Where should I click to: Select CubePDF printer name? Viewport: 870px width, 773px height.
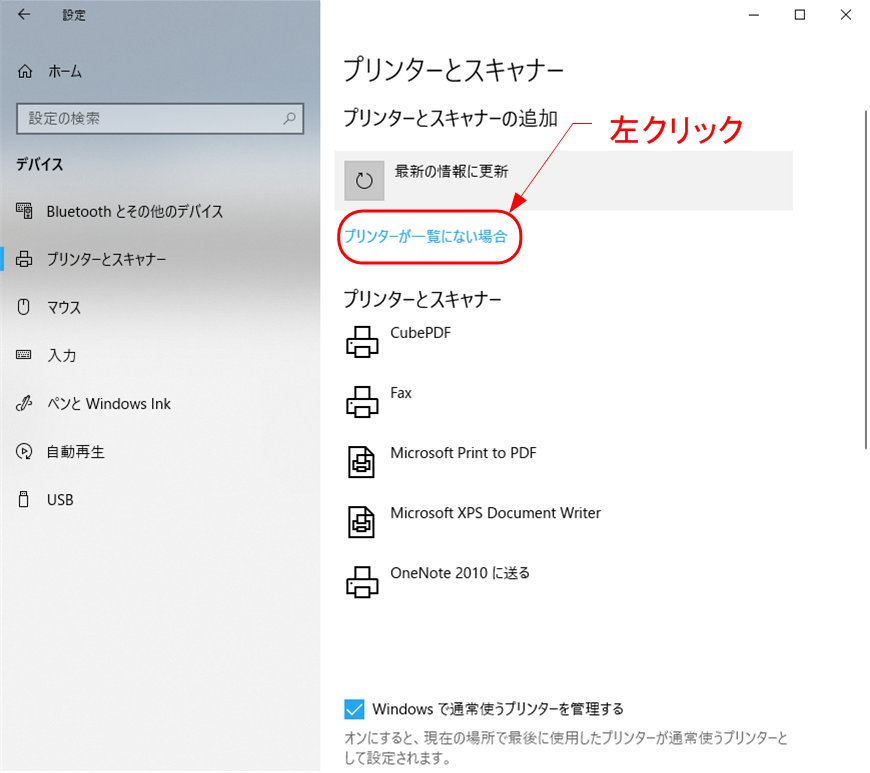pyautogui.click(x=421, y=332)
